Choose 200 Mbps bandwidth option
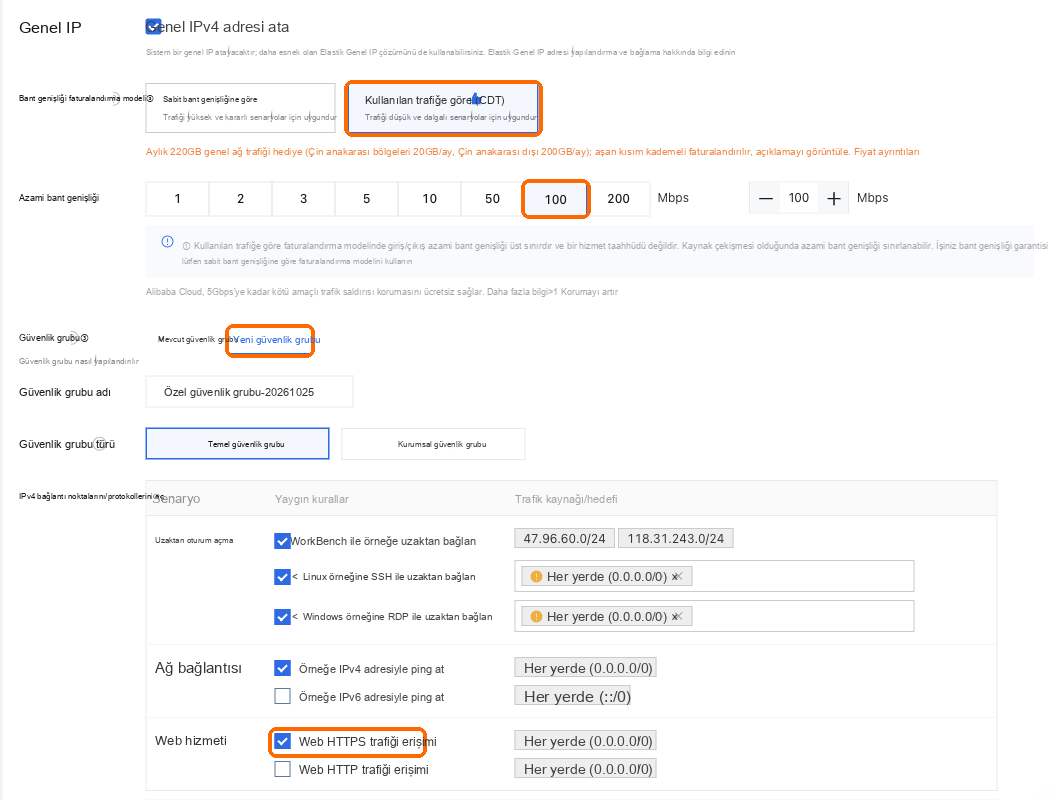Screen dimensions: 1050x800 pyautogui.click(x=618, y=199)
